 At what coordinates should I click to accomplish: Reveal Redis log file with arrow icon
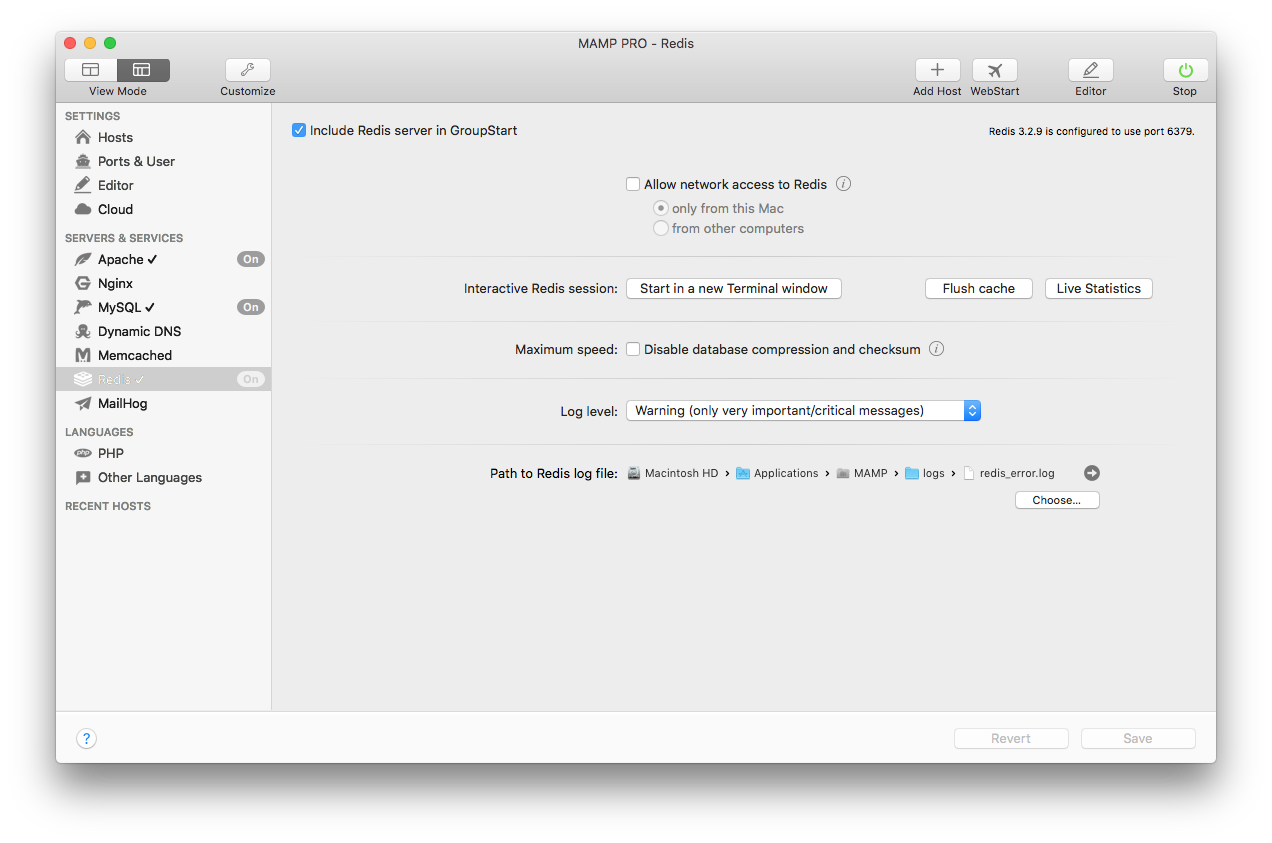(1092, 473)
